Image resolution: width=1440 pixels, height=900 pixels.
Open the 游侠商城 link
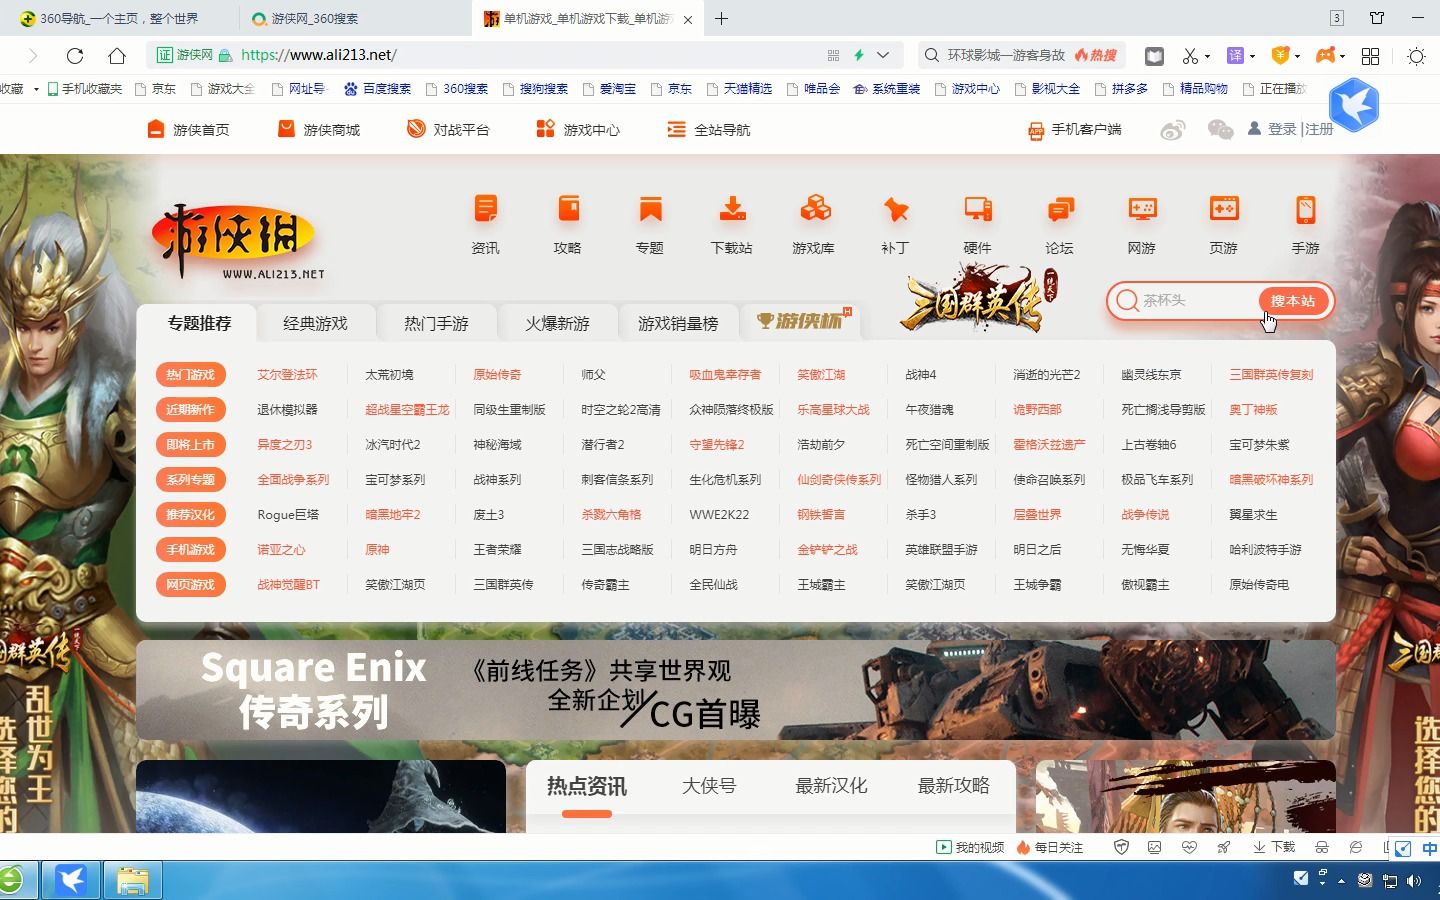pos(319,129)
